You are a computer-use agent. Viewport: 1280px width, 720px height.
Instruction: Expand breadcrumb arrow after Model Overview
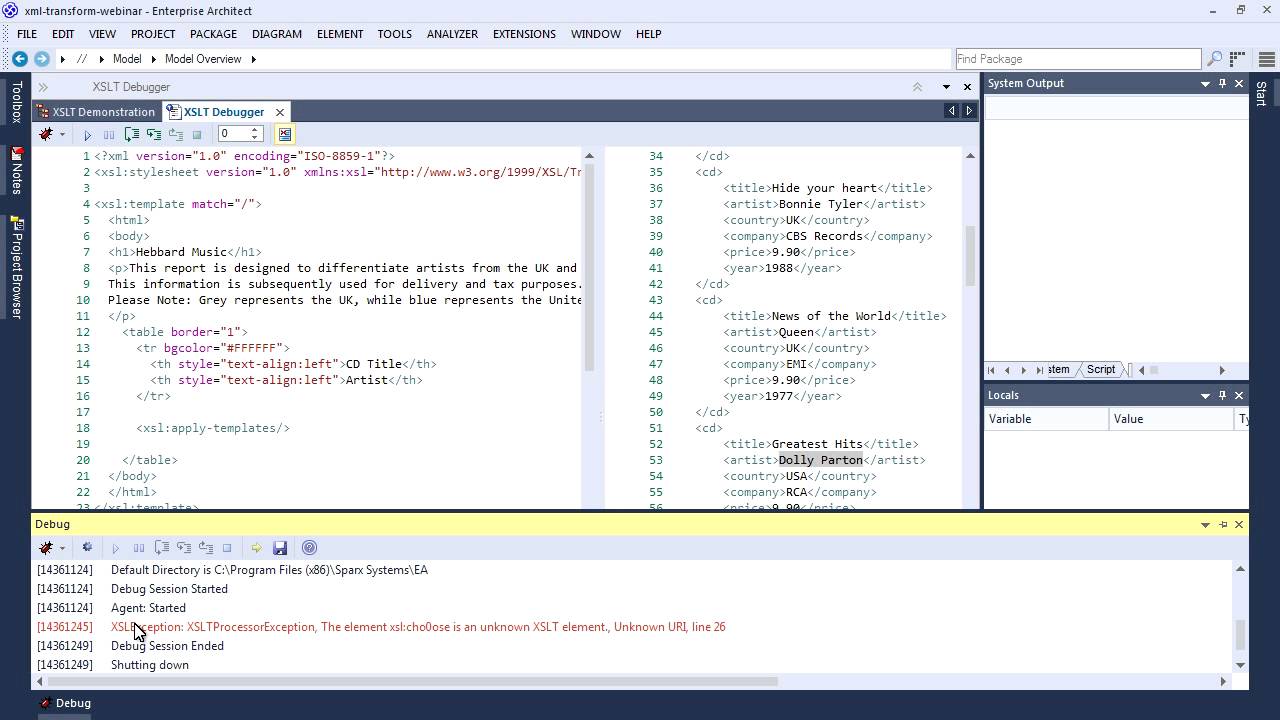(253, 59)
